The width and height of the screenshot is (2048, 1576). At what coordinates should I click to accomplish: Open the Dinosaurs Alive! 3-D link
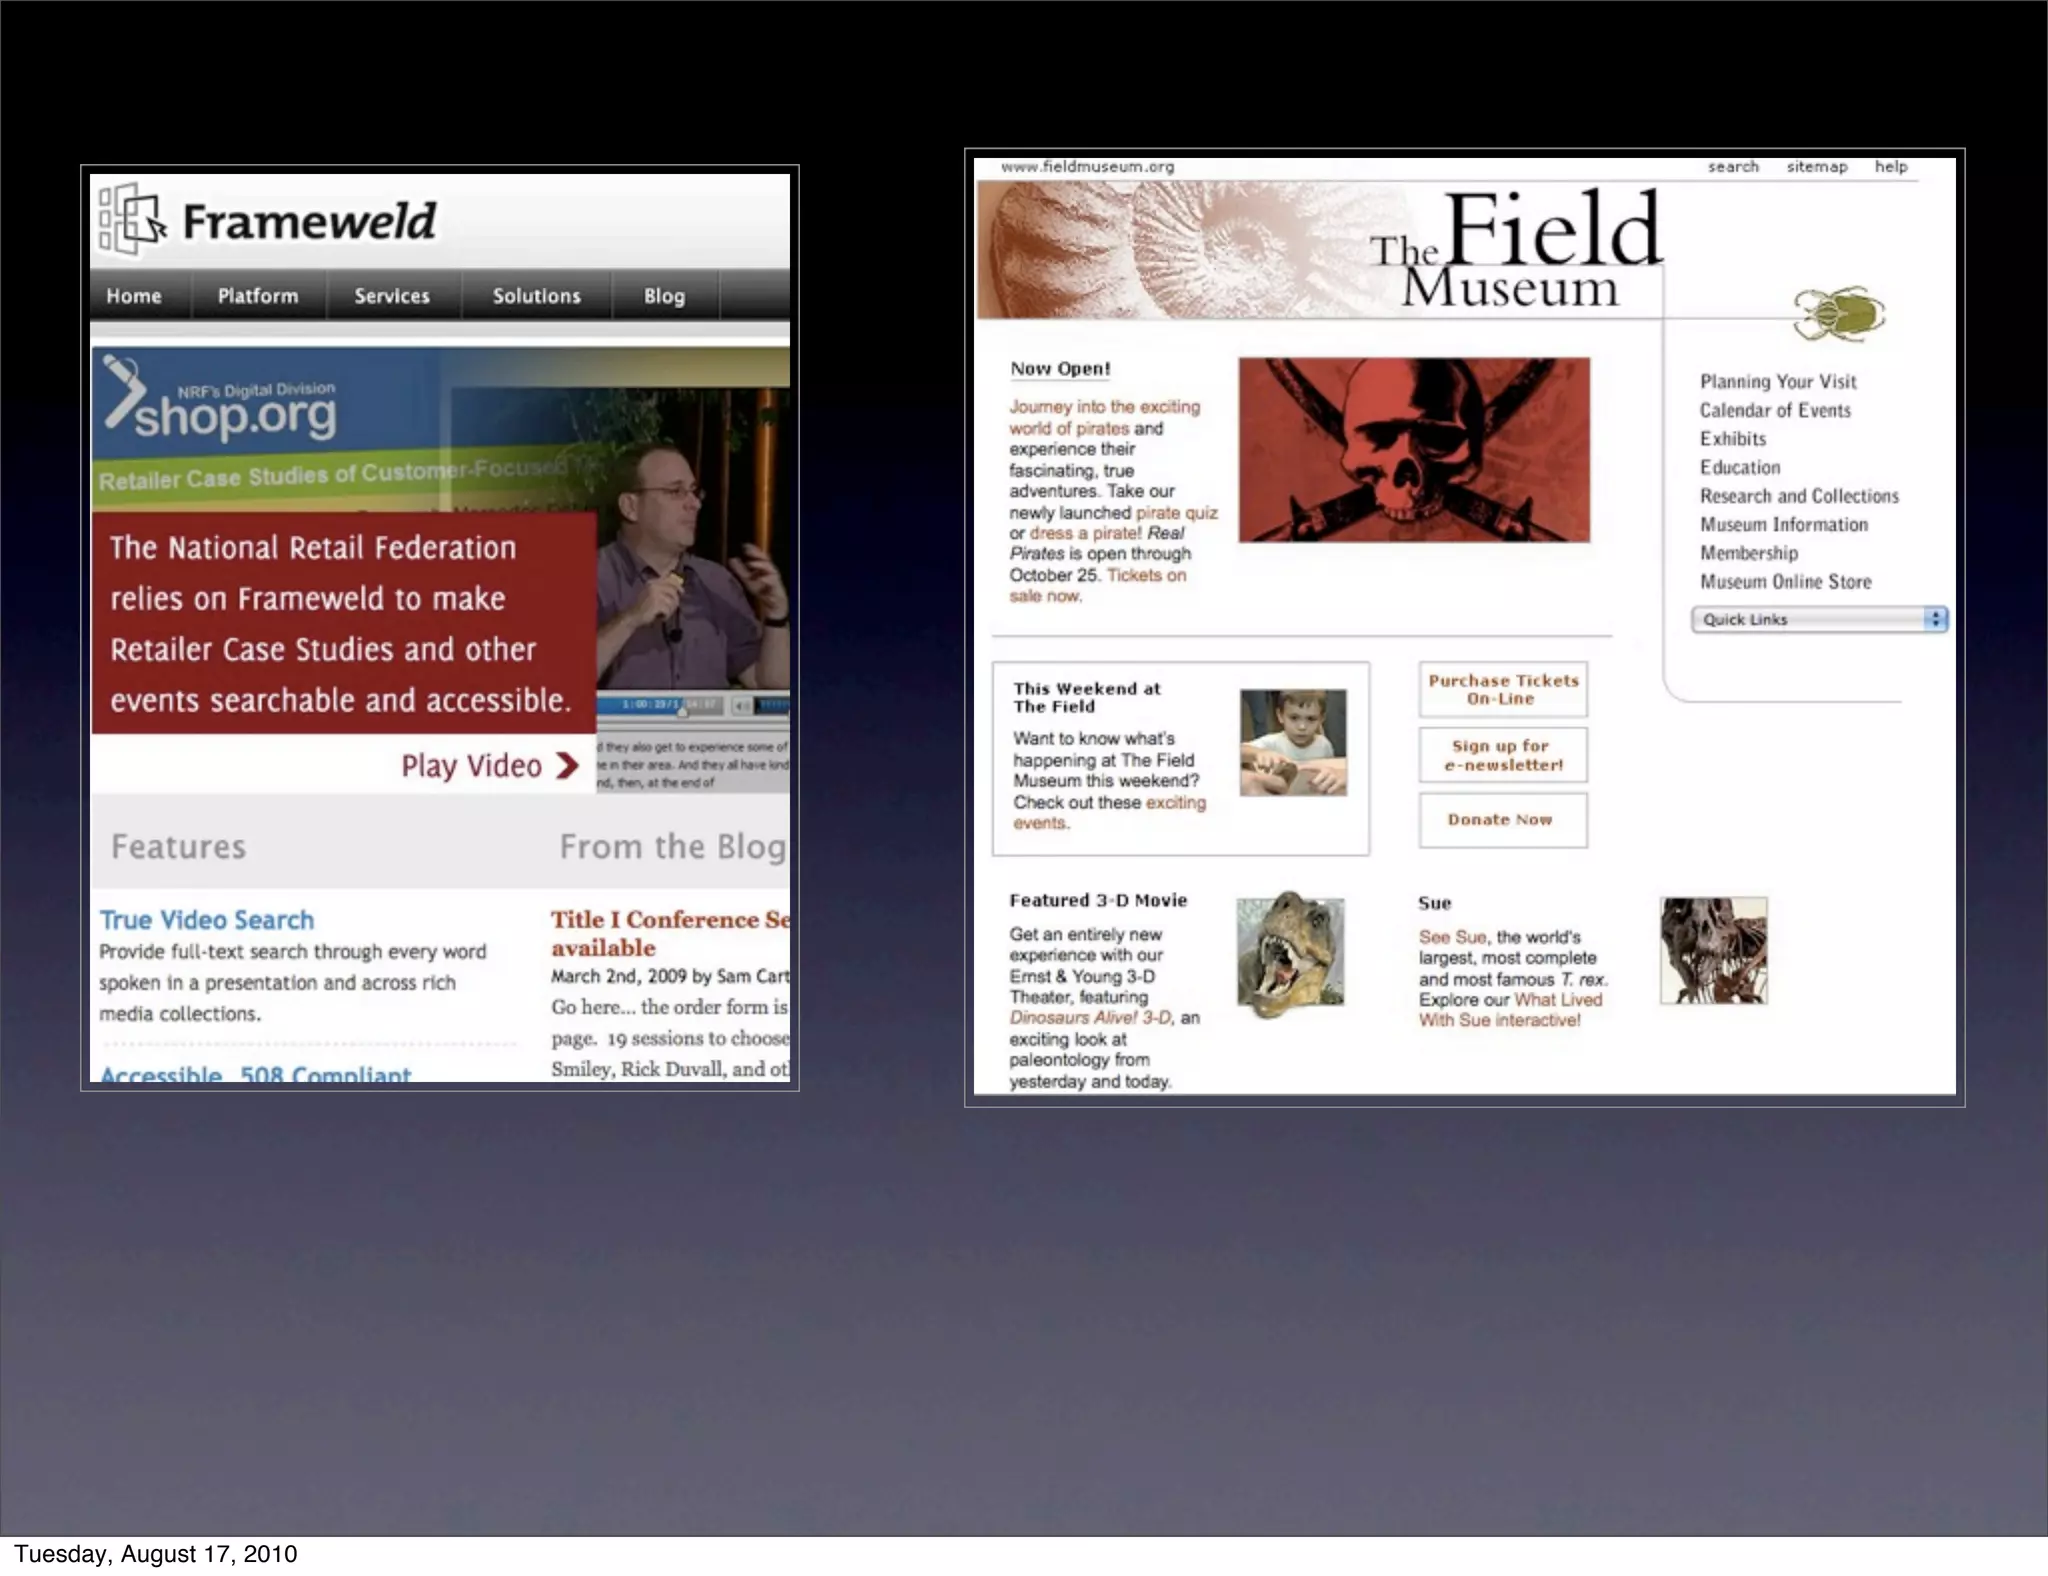tap(1090, 1018)
